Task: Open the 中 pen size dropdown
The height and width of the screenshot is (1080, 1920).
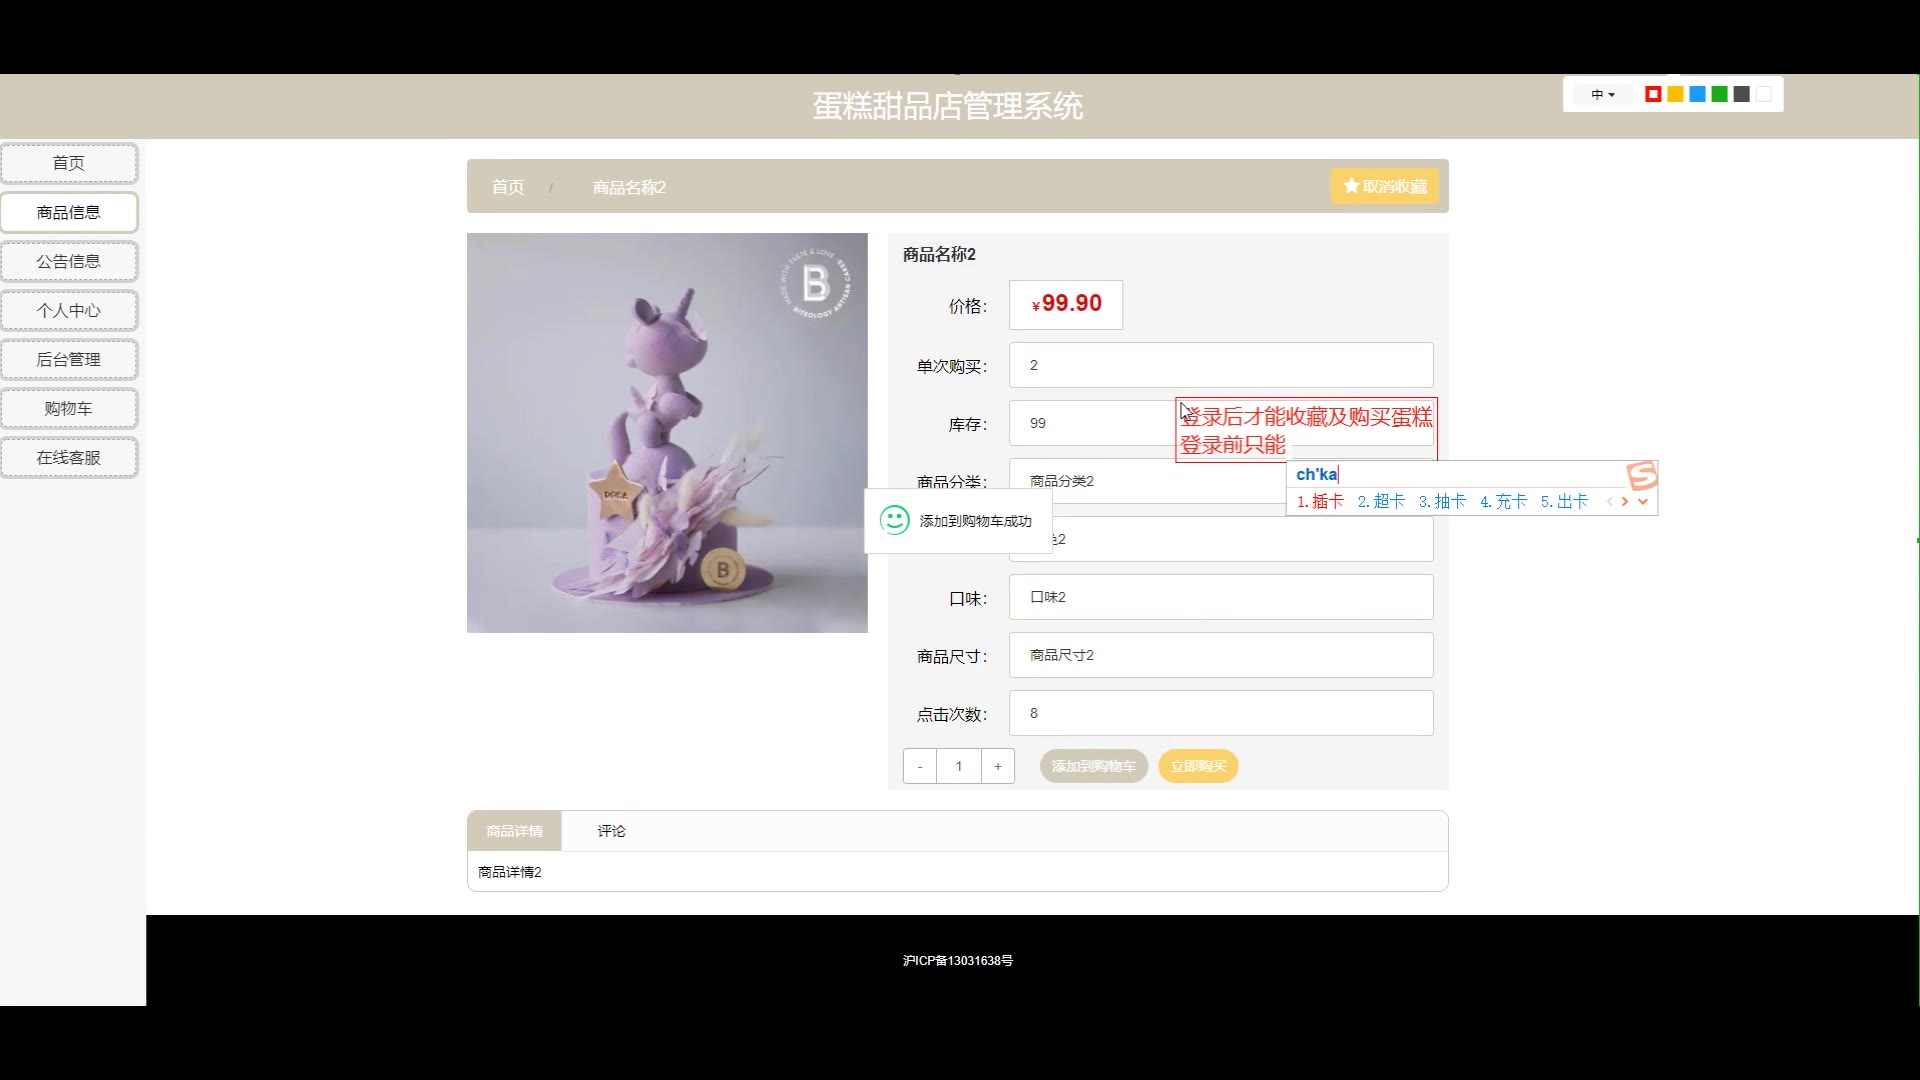Action: [x=1603, y=95]
